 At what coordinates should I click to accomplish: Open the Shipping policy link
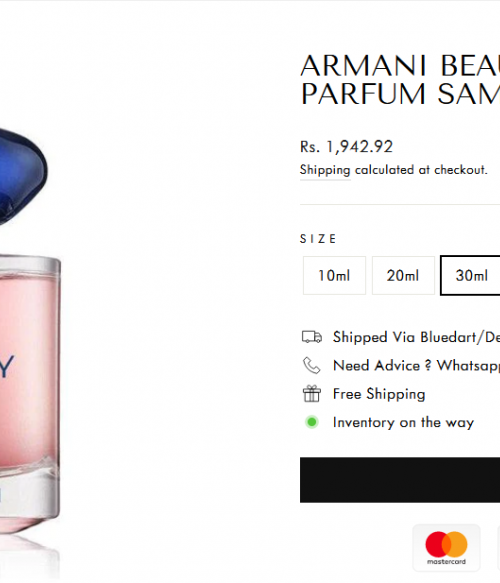325,170
